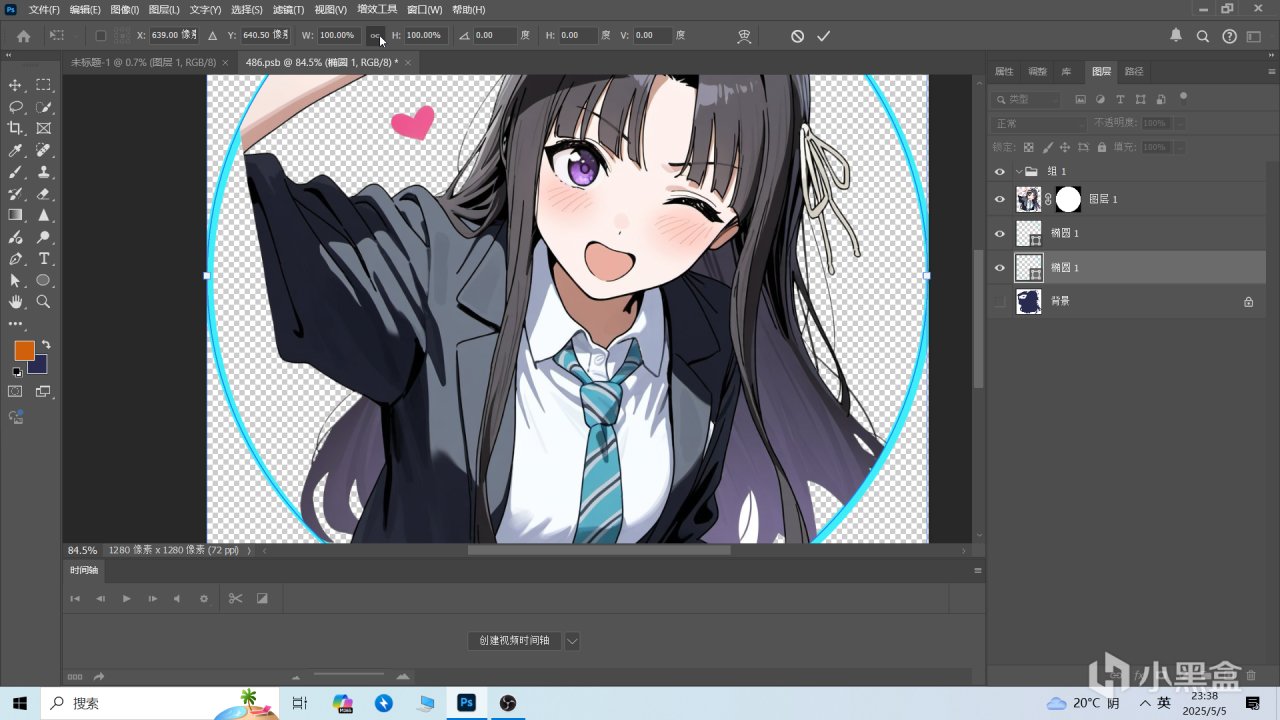Open the workspace switcher button

(1254, 36)
